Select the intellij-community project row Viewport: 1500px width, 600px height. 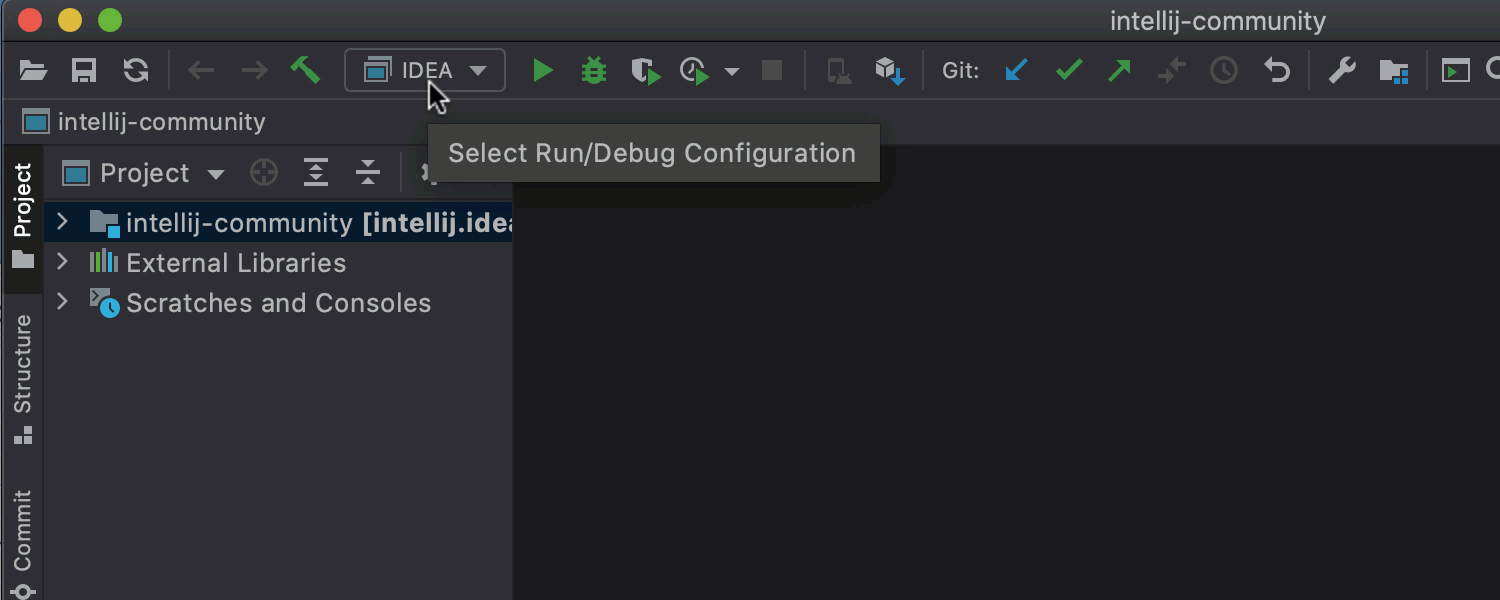click(278, 222)
